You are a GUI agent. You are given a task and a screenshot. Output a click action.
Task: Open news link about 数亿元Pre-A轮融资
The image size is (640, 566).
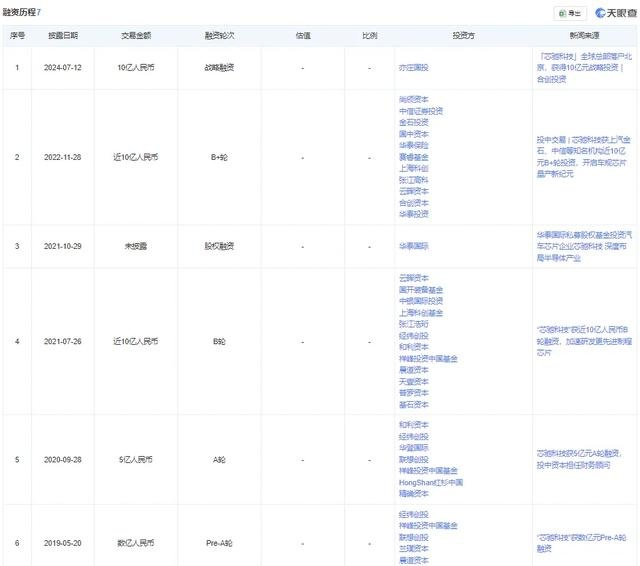coord(581,543)
